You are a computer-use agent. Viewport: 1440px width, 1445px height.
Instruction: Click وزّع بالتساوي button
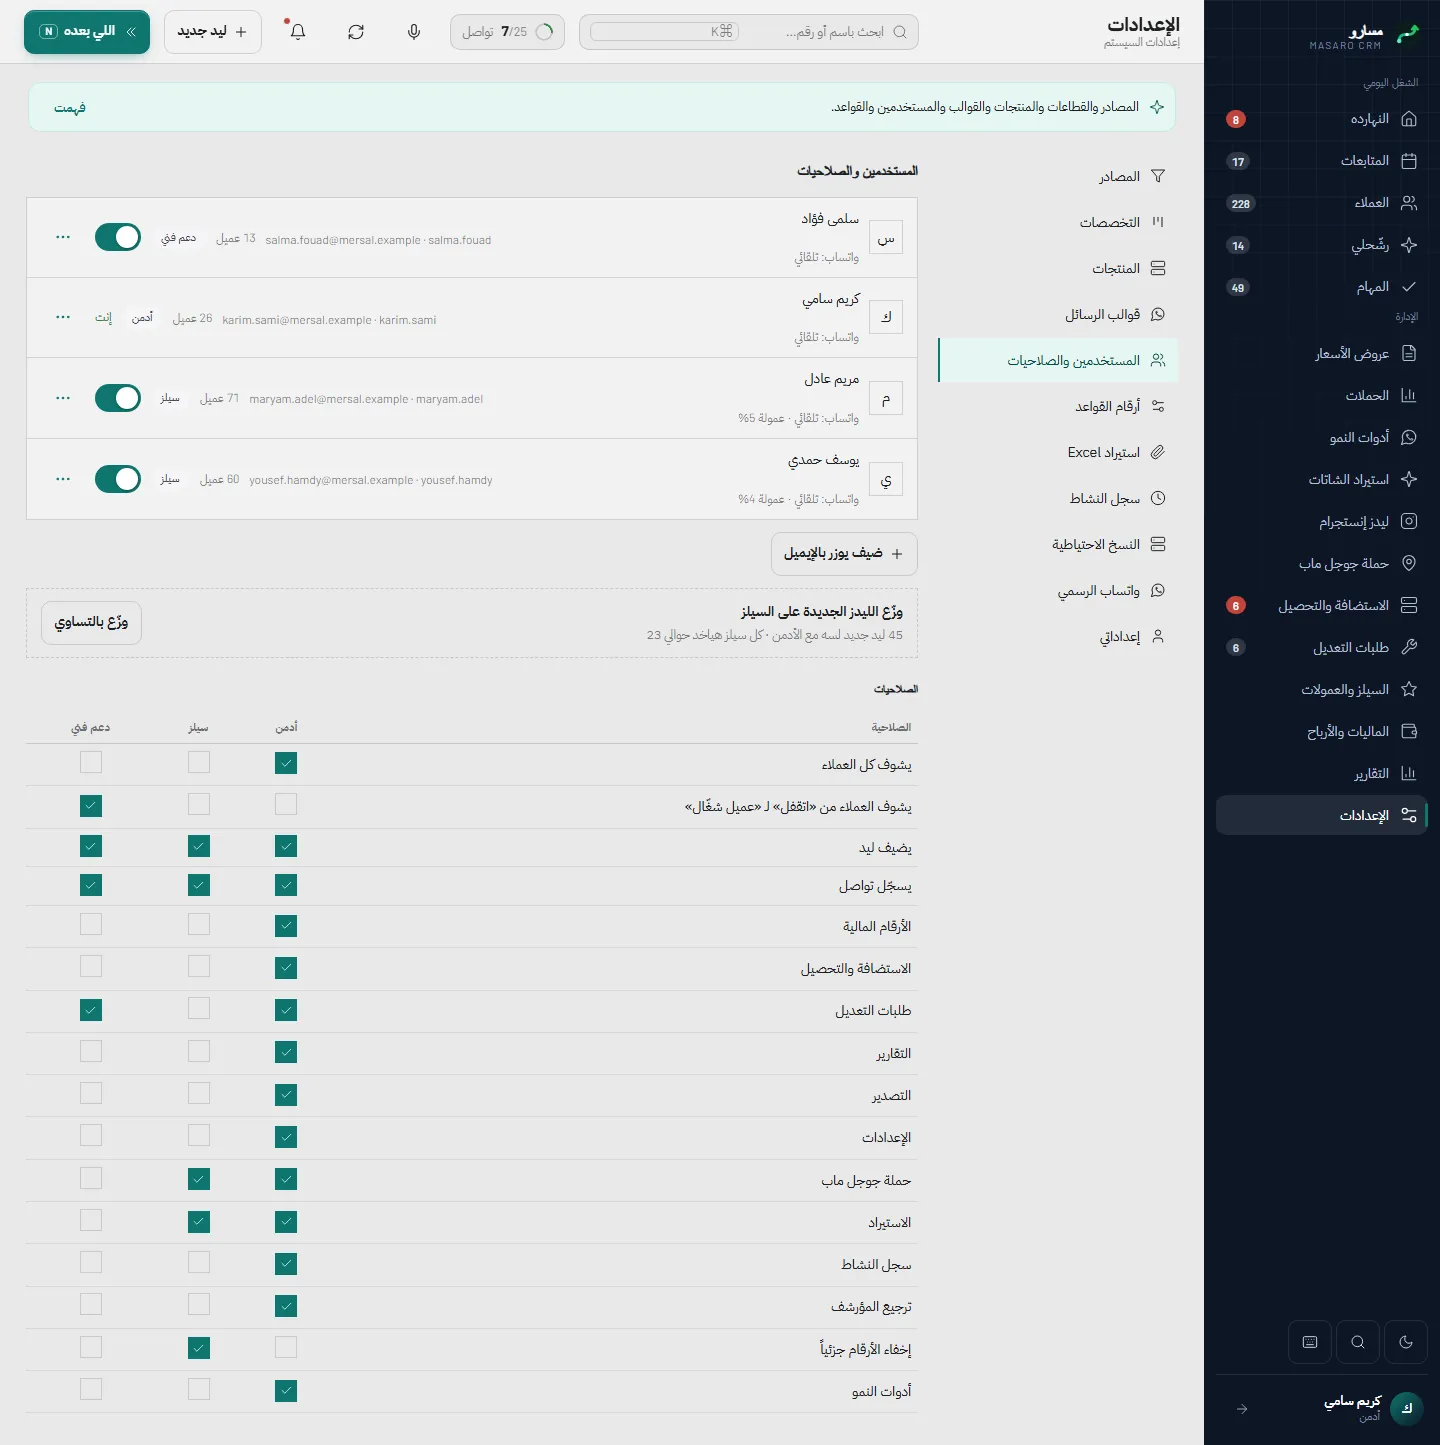tap(91, 622)
